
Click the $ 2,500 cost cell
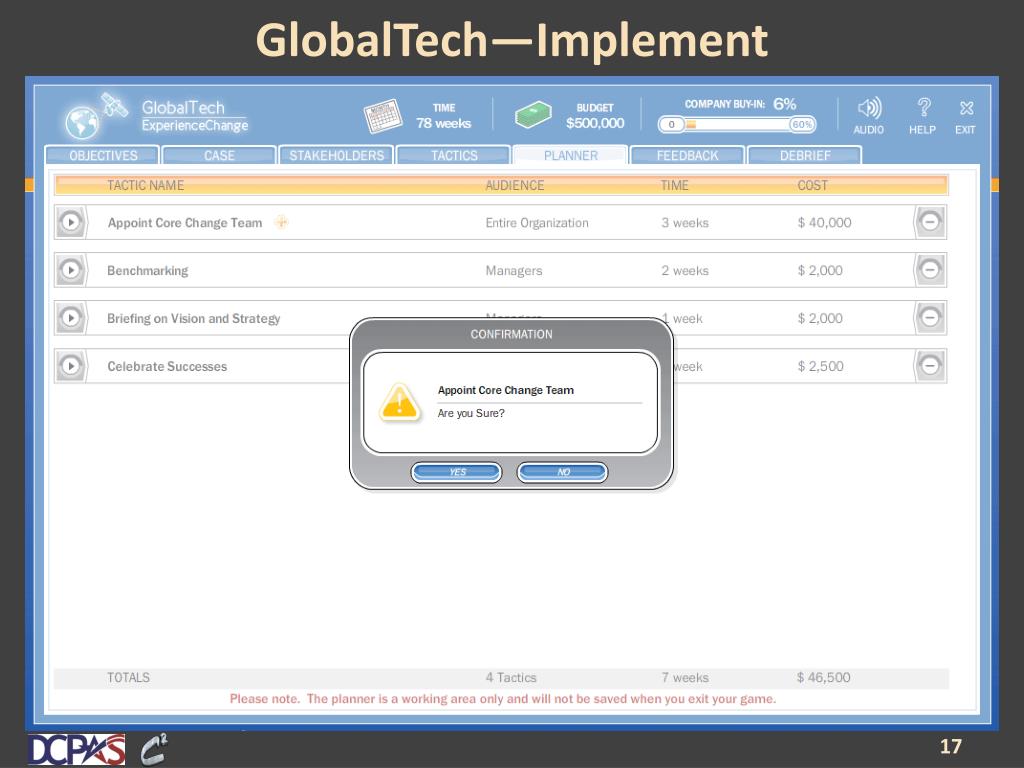[820, 366]
